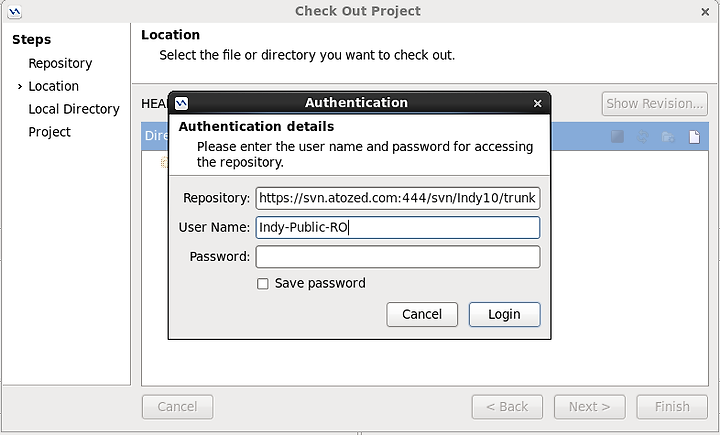Click the Back button in the wizard
Image resolution: width=720 pixels, height=435 pixels.
pos(507,407)
